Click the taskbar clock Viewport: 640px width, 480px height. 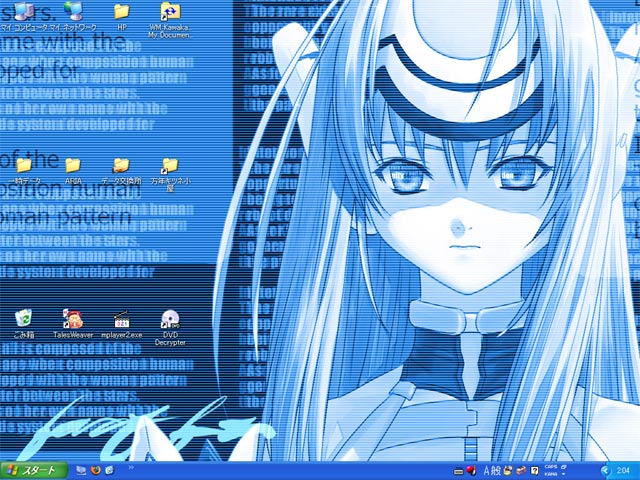(623, 471)
